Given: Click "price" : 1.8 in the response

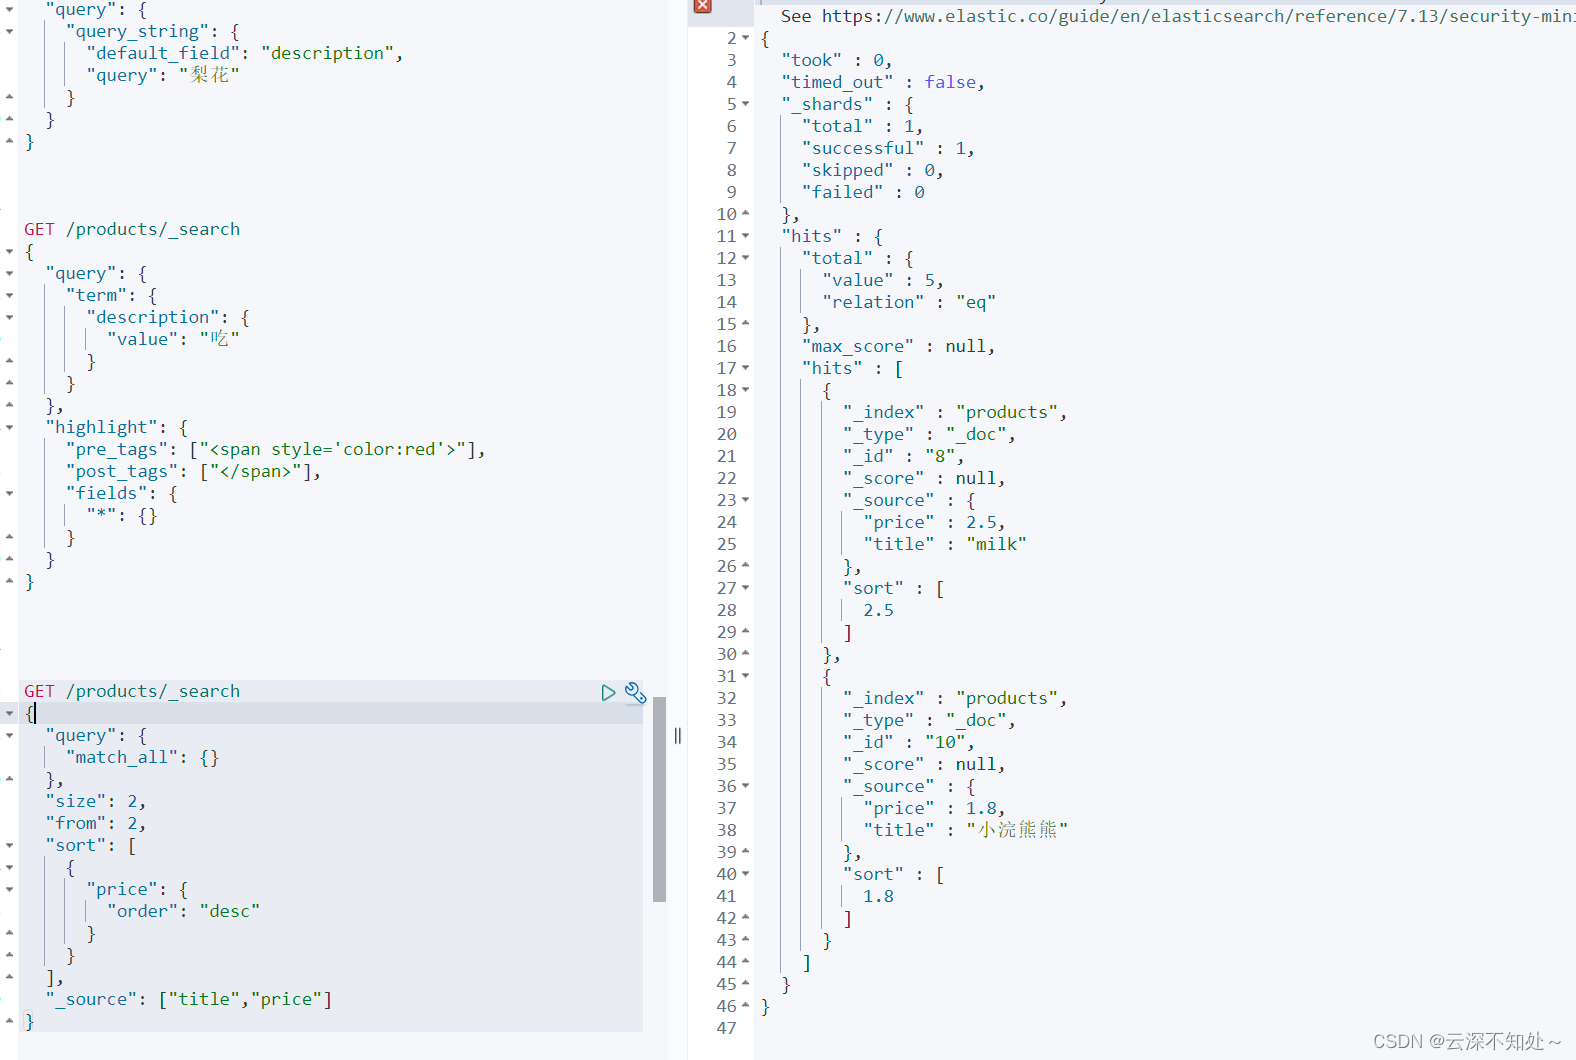Looking at the screenshot, I should pos(935,808).
